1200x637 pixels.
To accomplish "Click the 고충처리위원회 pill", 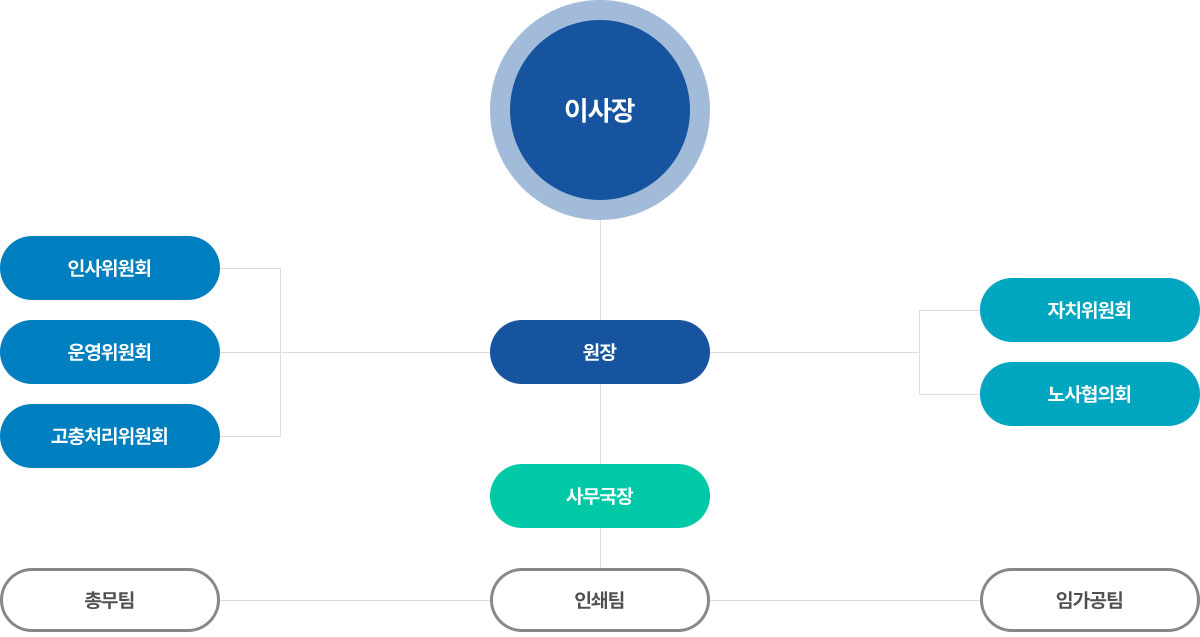I will pos(110,436).
